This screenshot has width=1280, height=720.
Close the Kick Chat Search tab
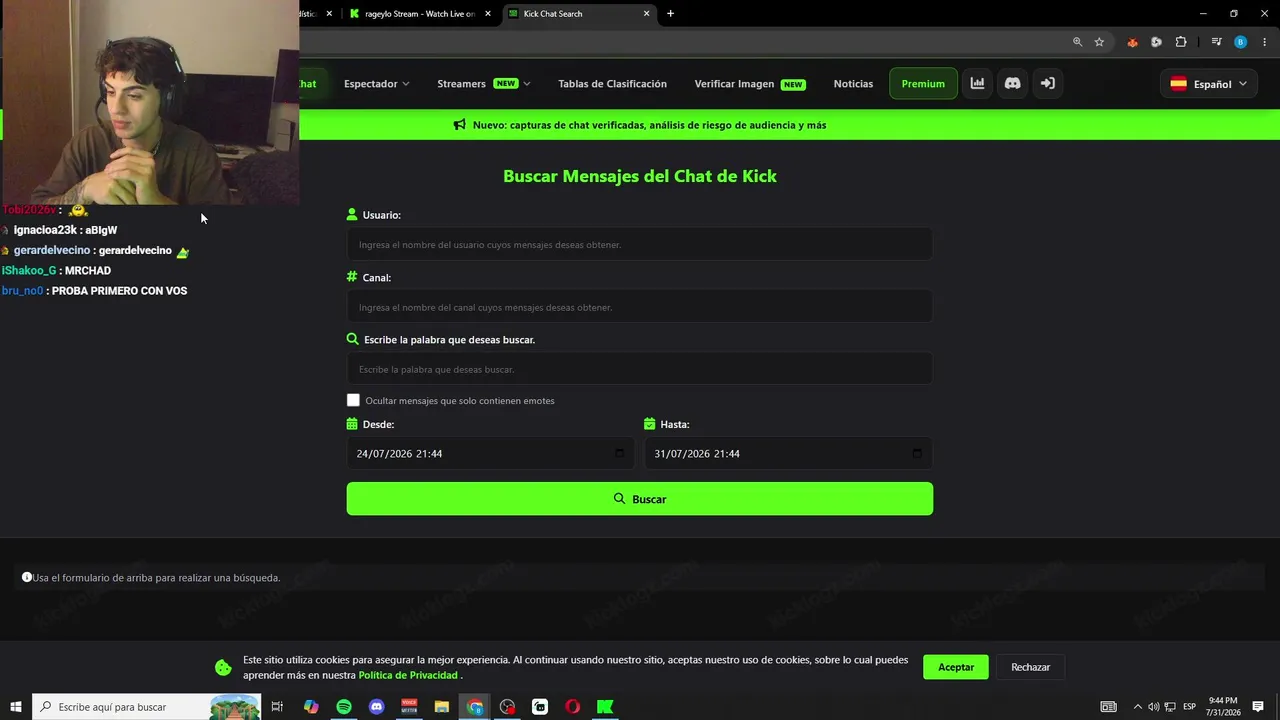(646, 14)
